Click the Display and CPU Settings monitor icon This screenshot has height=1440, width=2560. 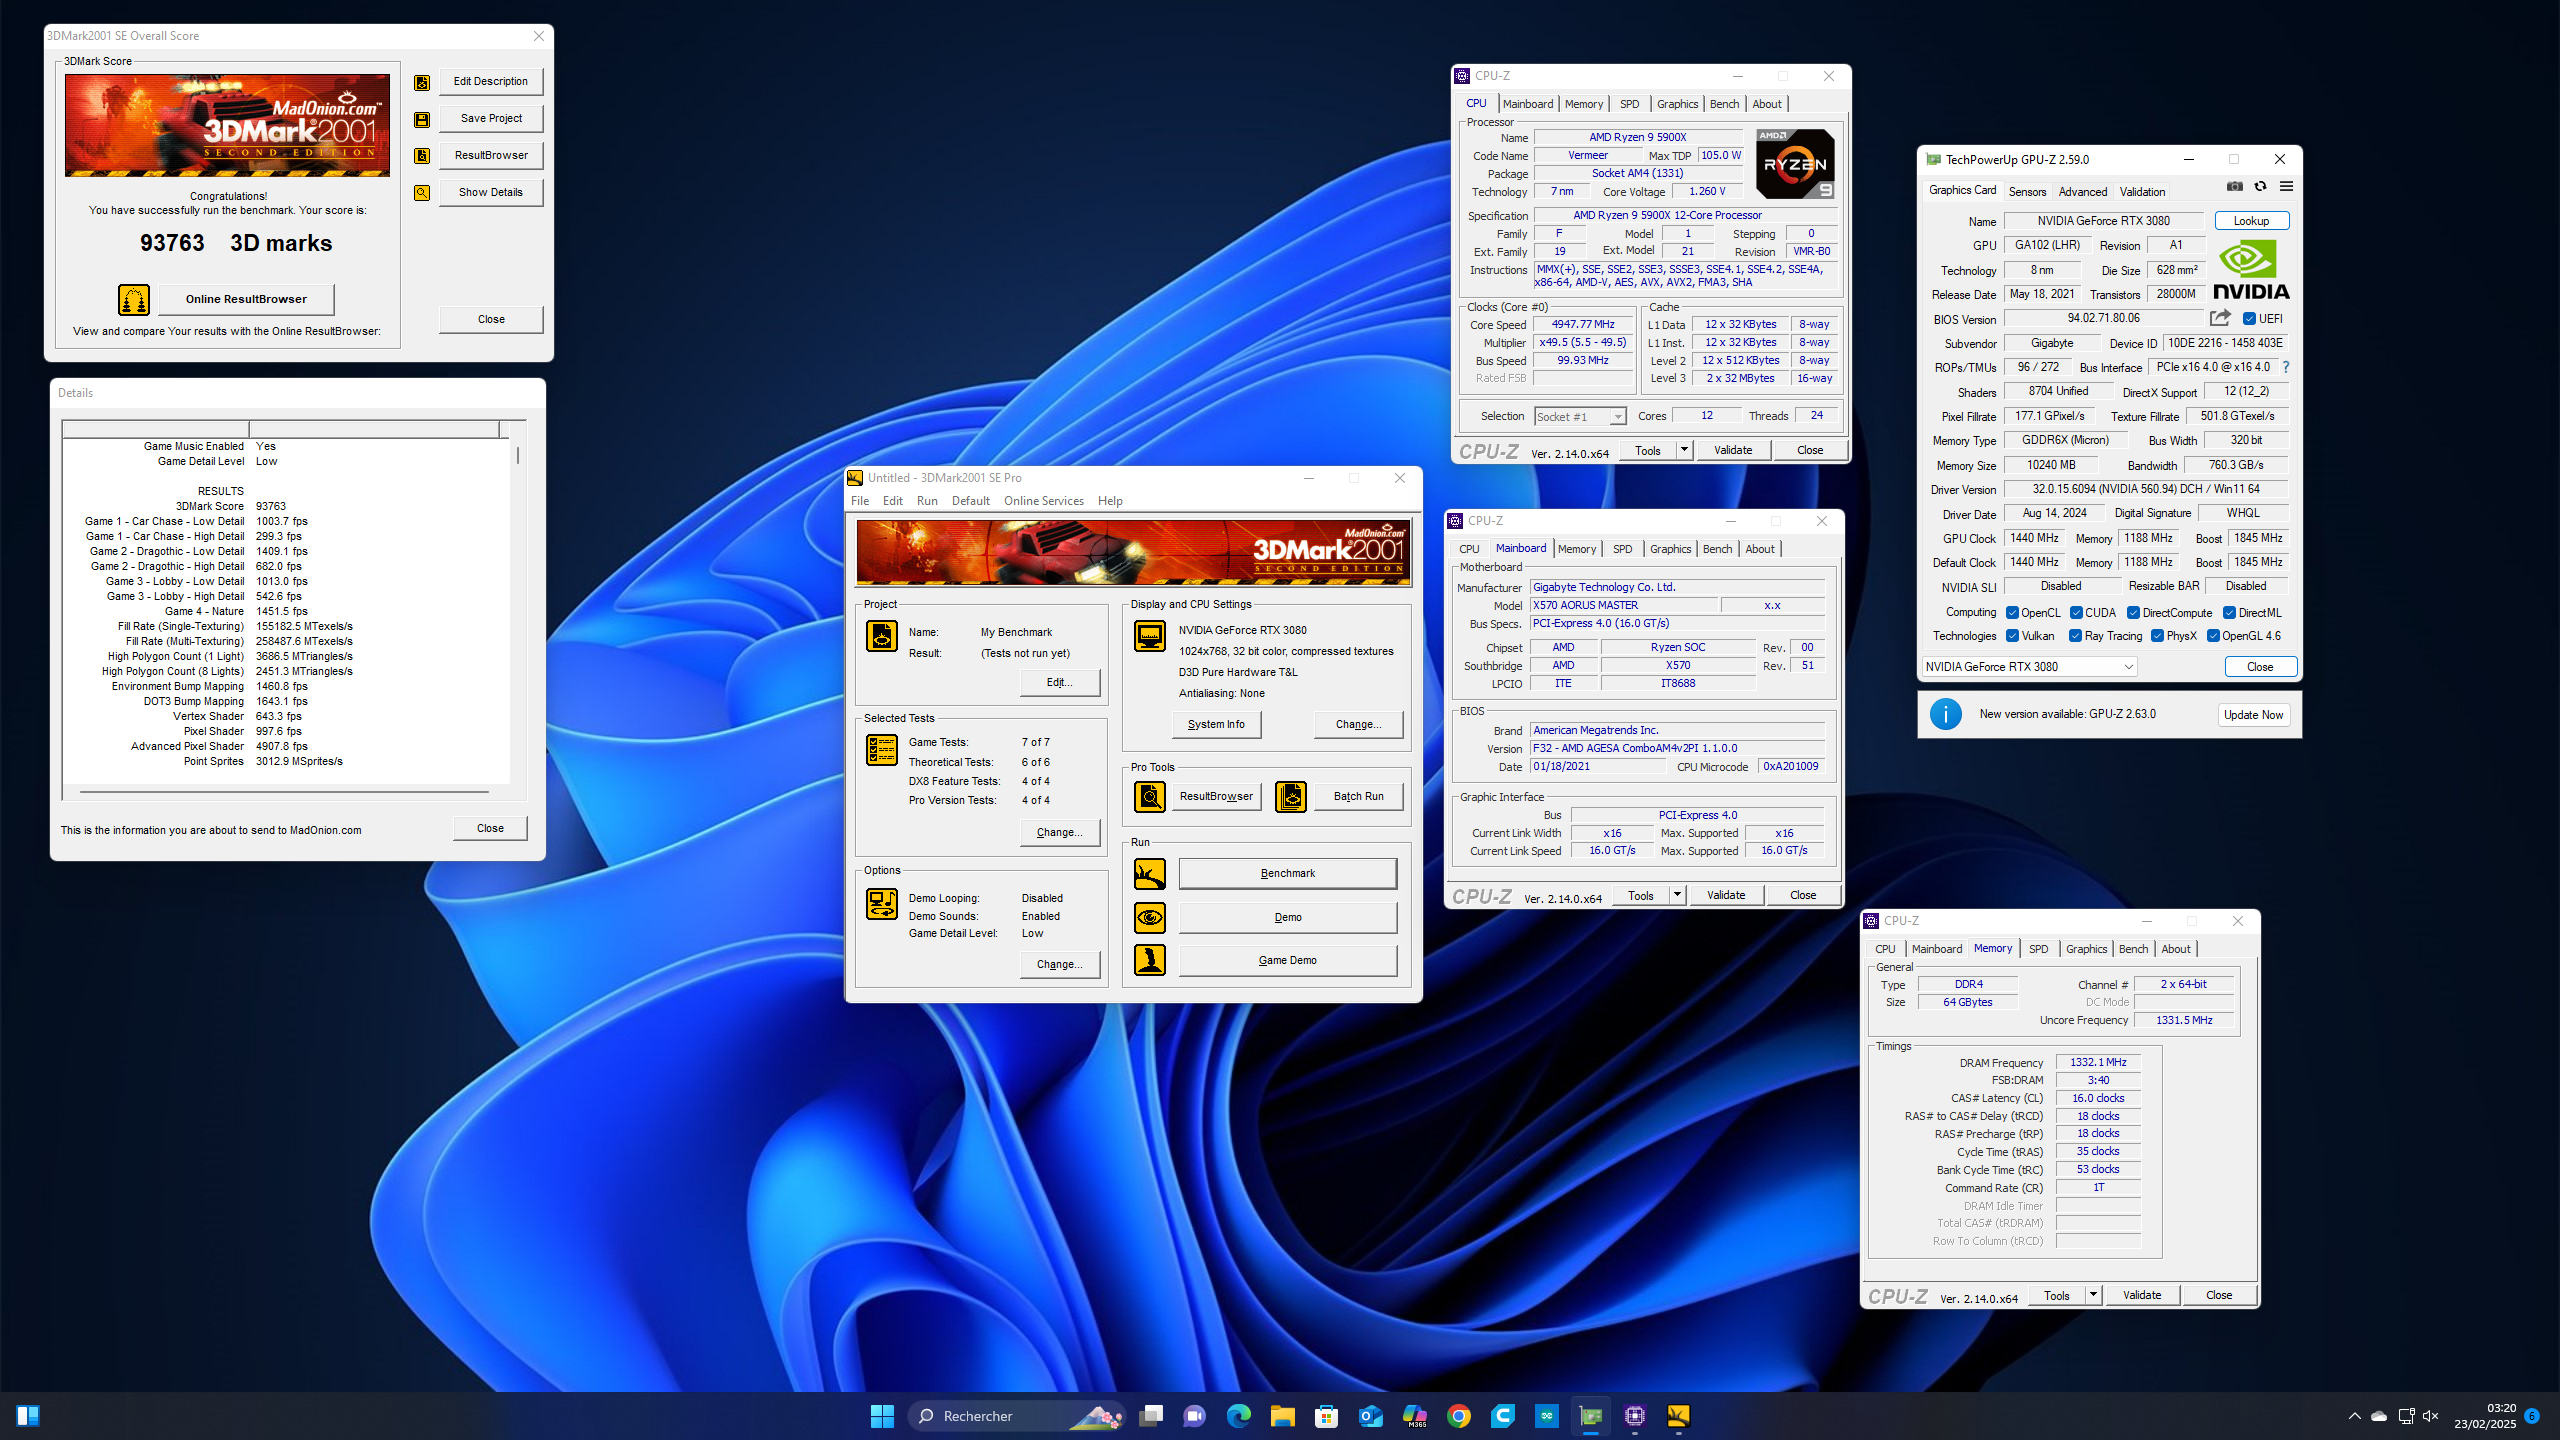pos(1149,636)
